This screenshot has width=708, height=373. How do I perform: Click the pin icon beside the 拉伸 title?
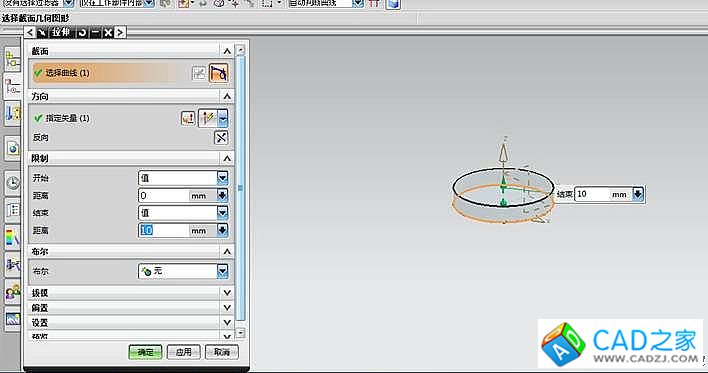42,33
